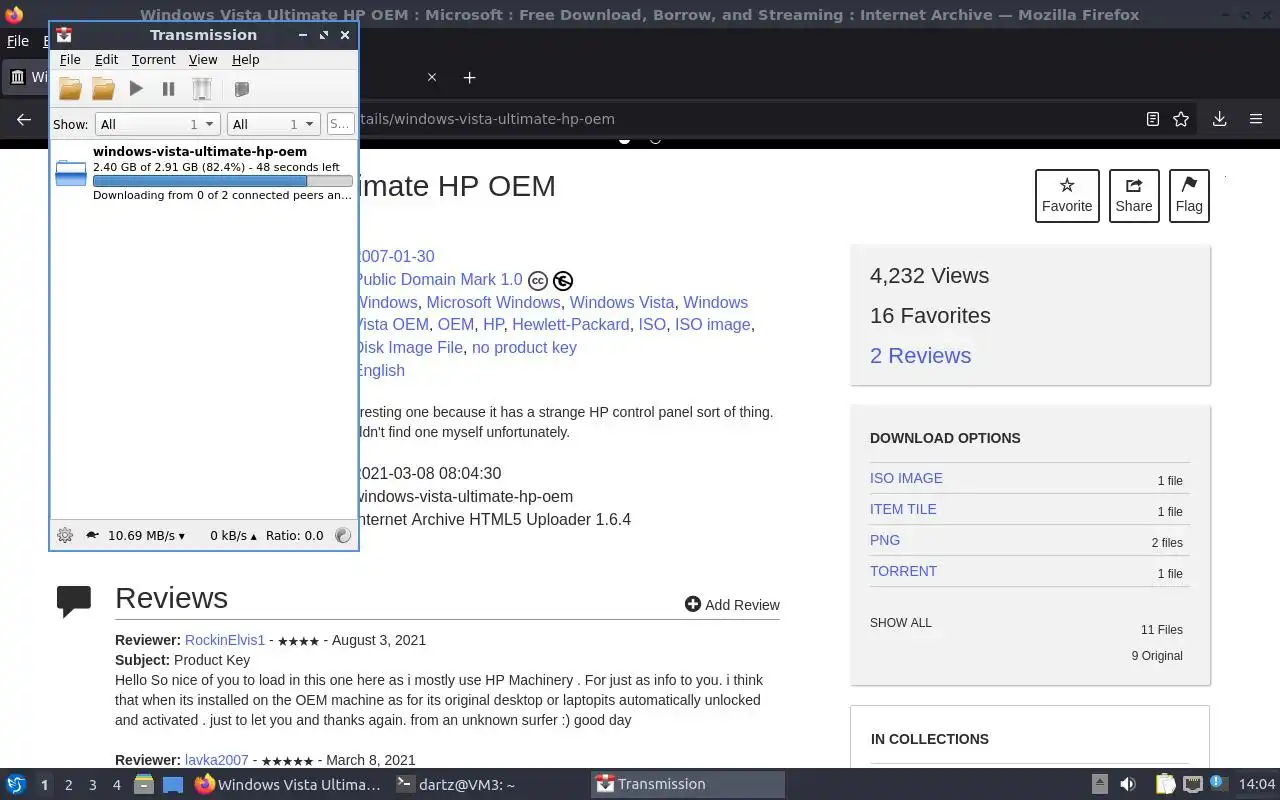Switch to workspace 2 in taskbar
The height and width of the screenshot is (800, 1280).
[x=68, y=785]
